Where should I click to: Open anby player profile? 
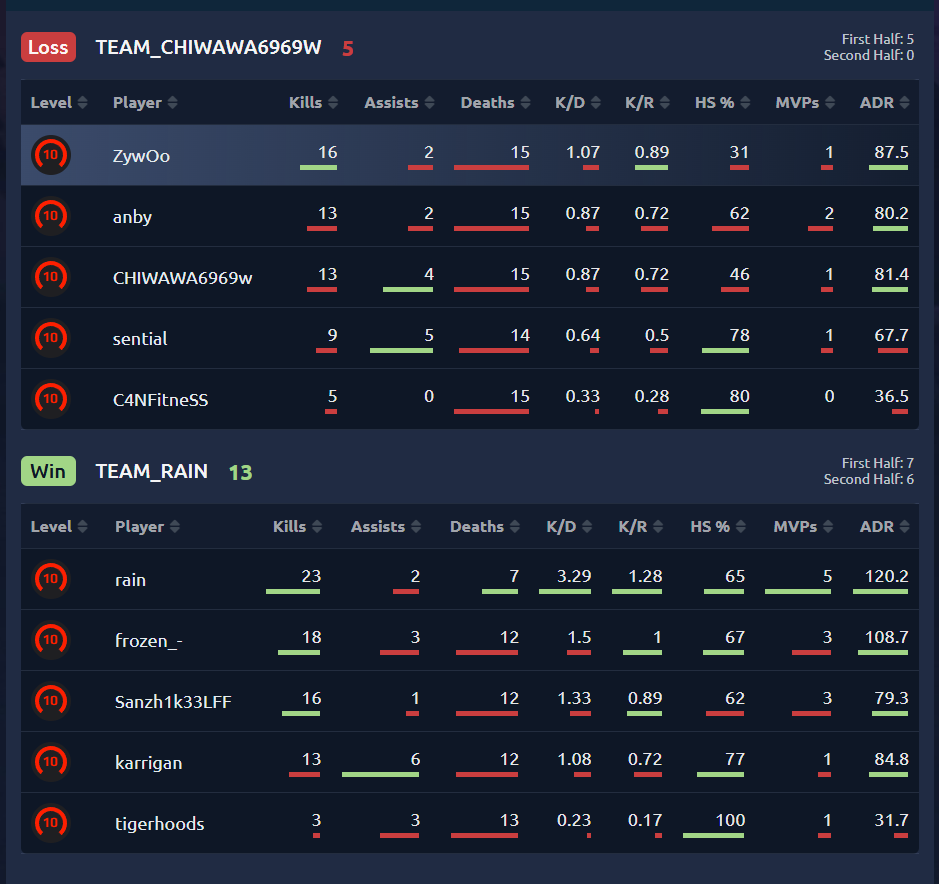pos(132,217)
